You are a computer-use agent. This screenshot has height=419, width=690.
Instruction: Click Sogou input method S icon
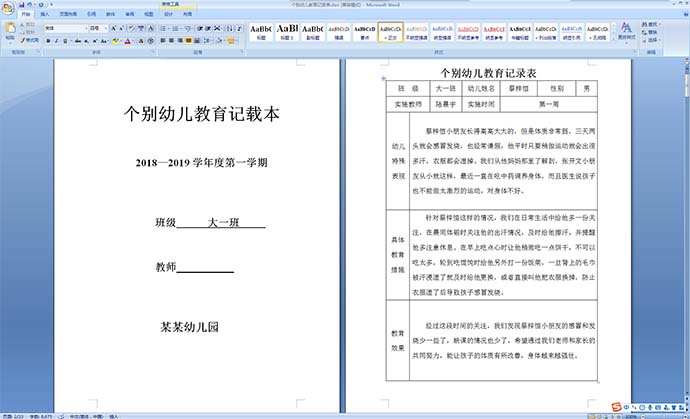click(617, 407)
